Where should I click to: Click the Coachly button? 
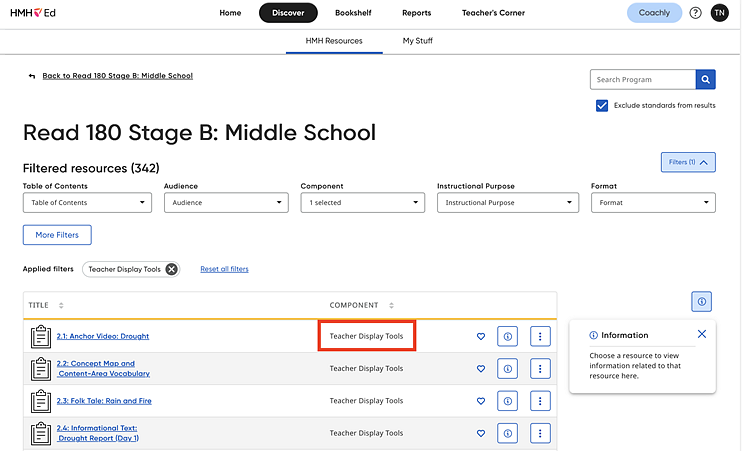pos(654,13)
